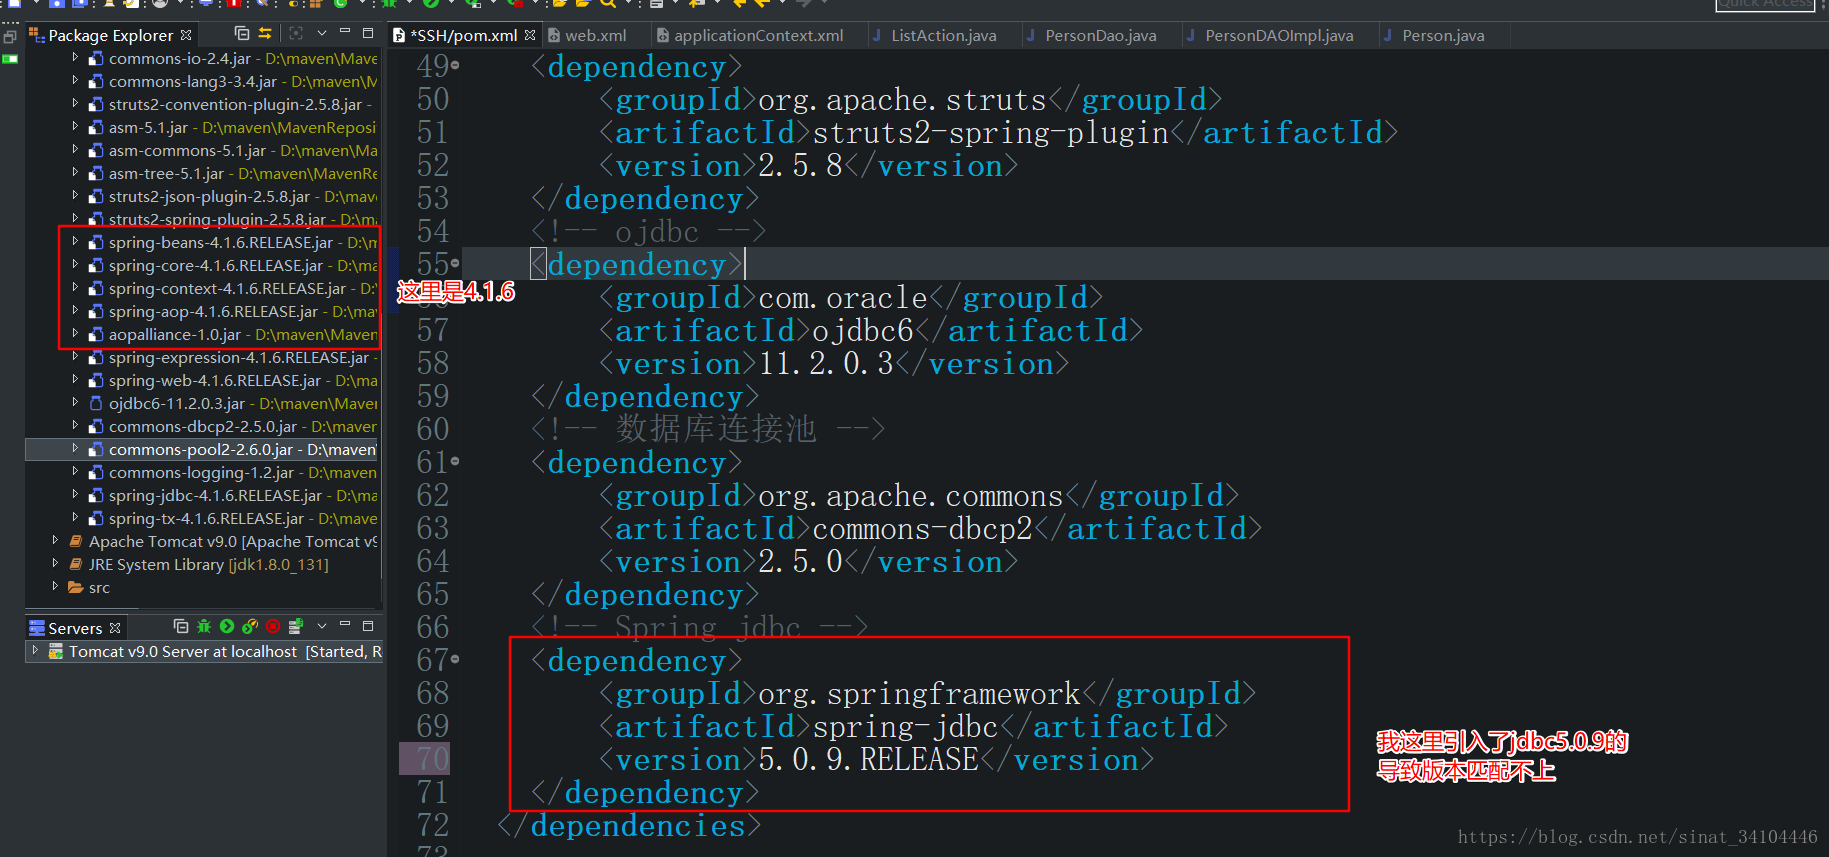1829x857 pixels.
Task: Start the server in debug mode
Action: [x=204, y=626]
